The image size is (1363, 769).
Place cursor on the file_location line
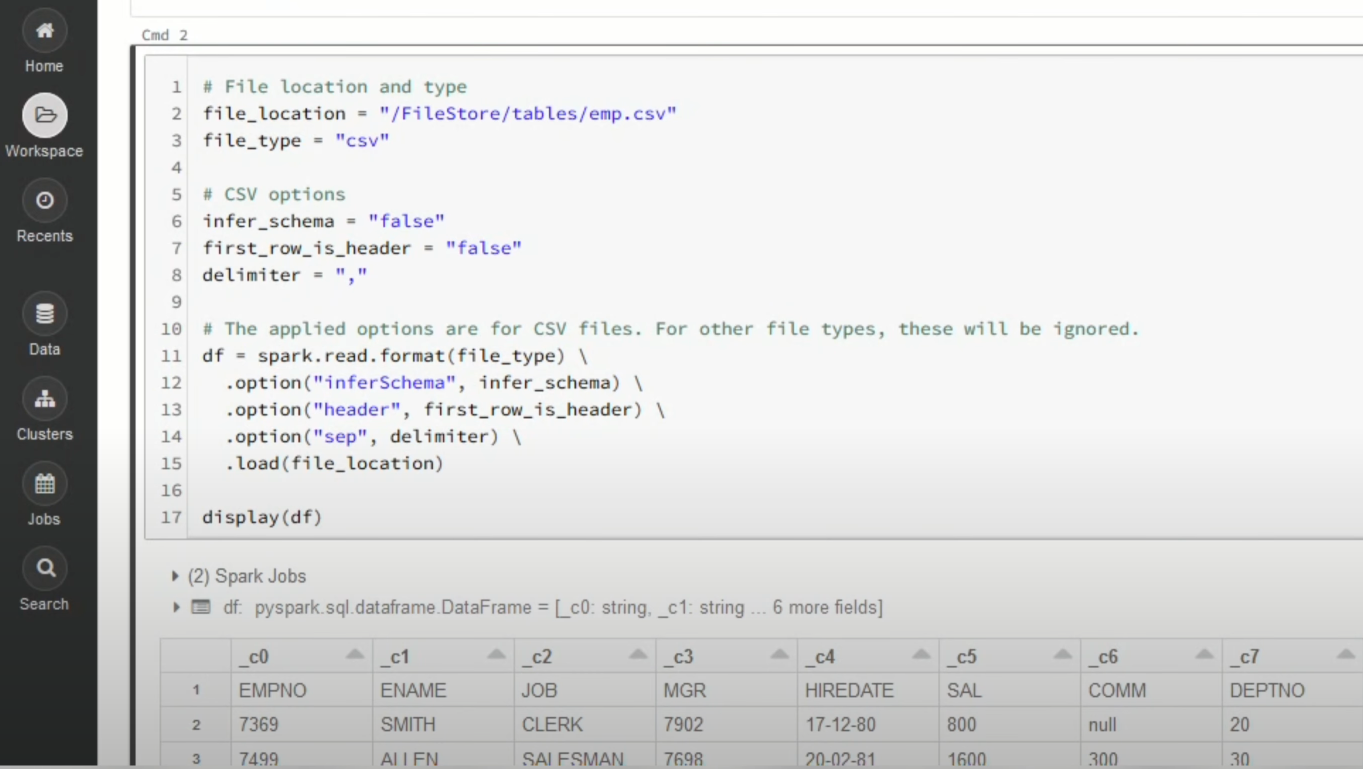coord(440,114)
